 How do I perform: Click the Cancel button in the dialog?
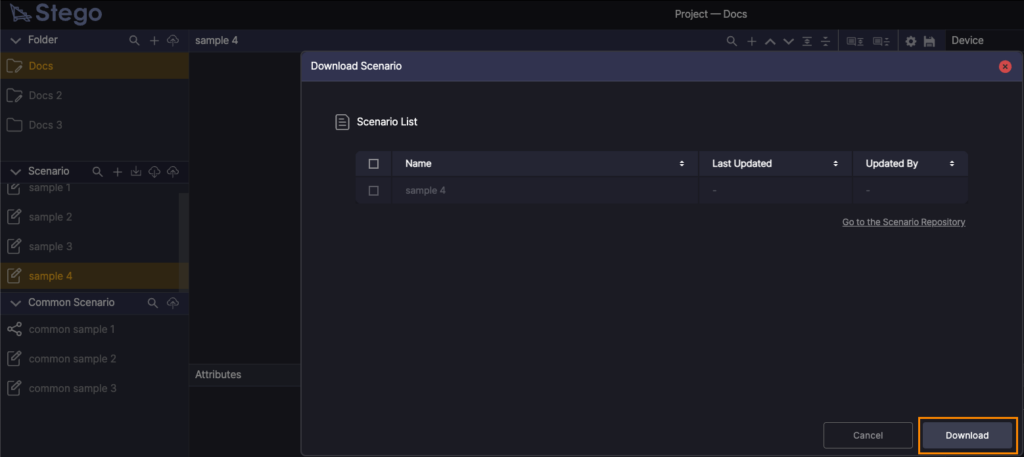(867, 435)
